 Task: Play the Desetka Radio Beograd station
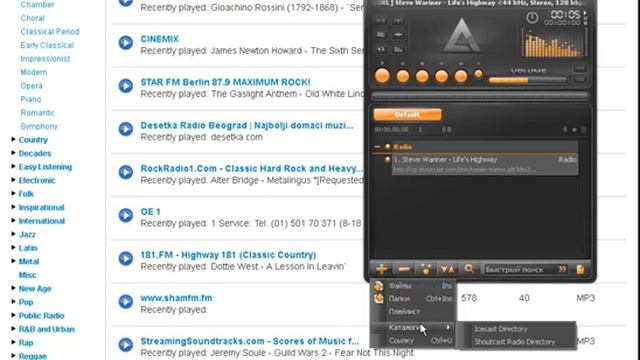[x=126, y=129]
